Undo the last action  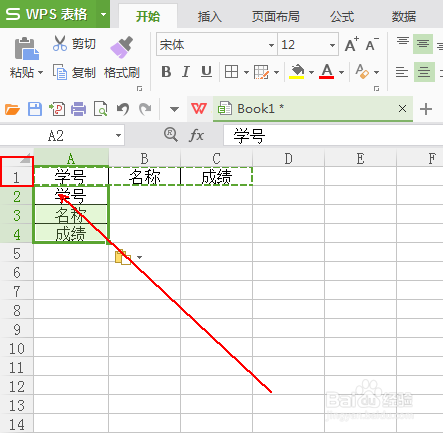[123, 109]
